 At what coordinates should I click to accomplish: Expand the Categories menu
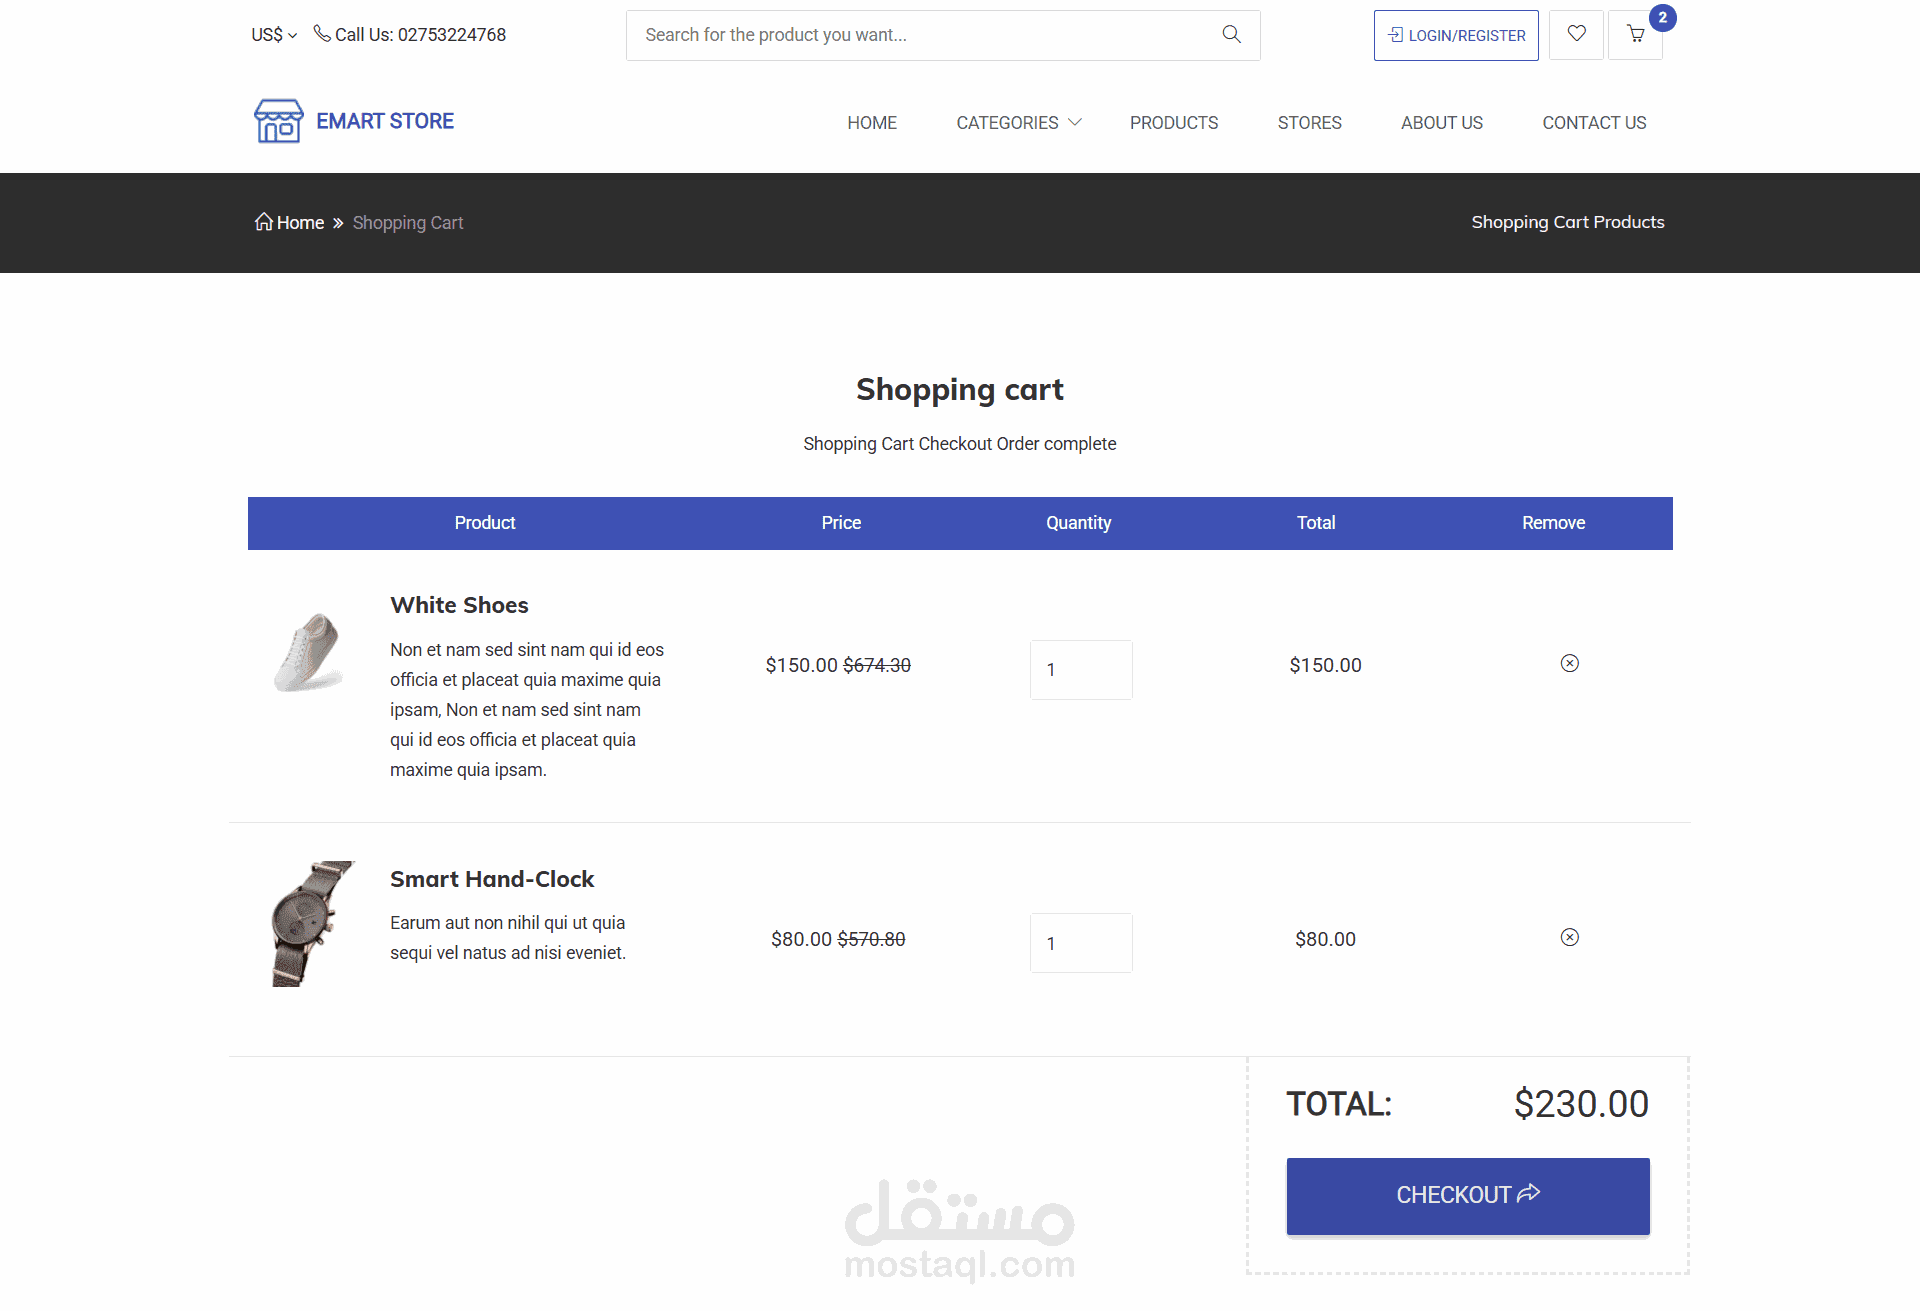1018,123
